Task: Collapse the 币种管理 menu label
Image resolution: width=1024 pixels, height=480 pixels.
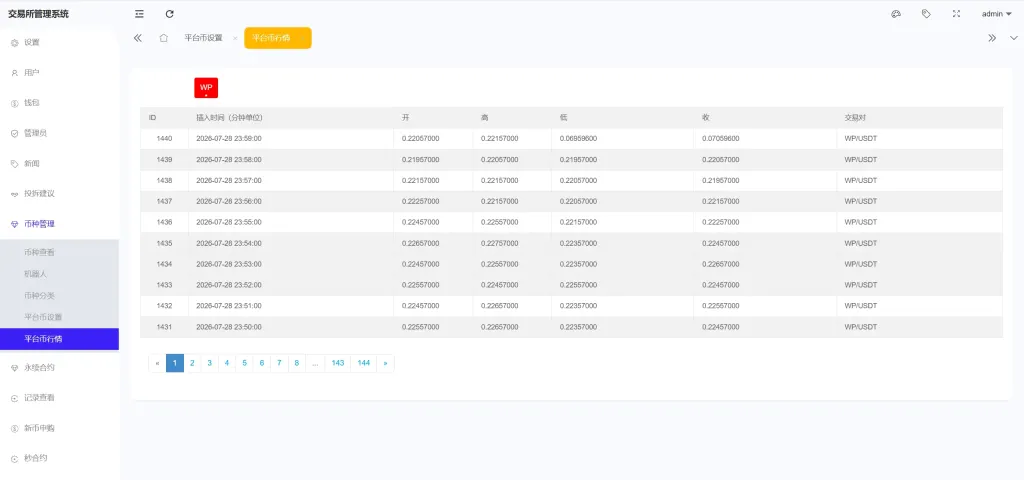Action: click(x=40, y=224)
